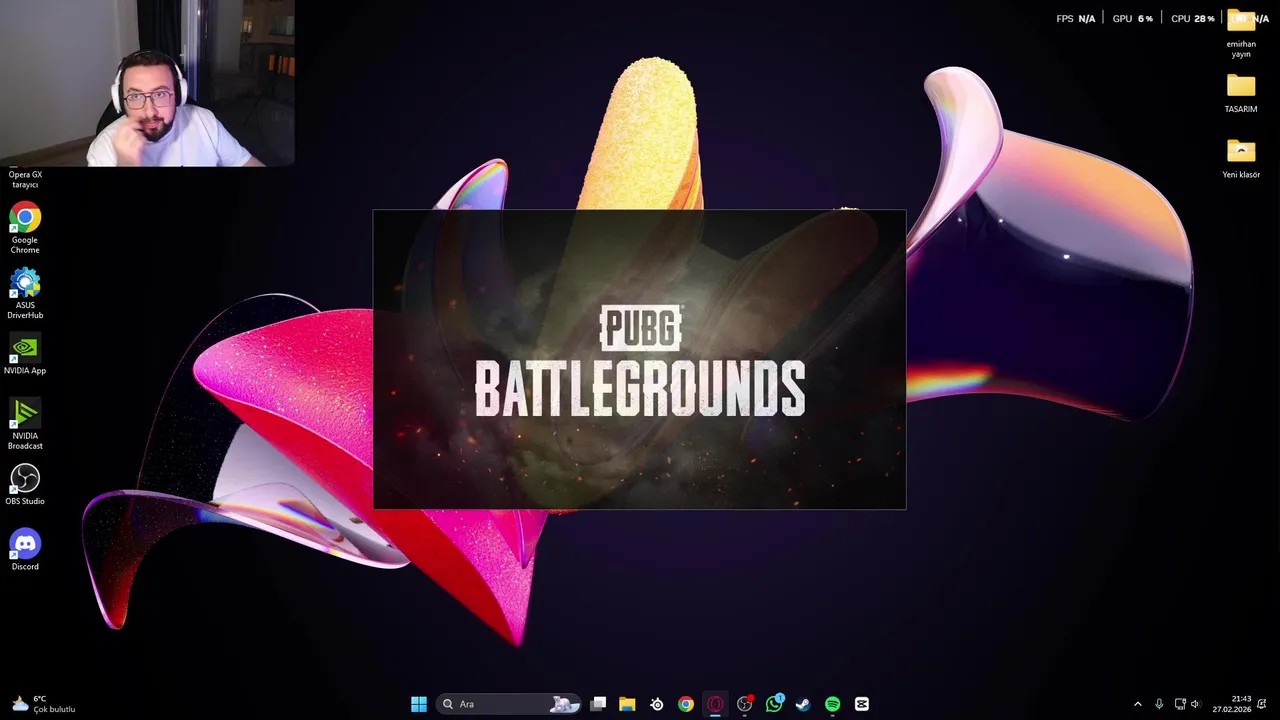
Task: Open the Google Chrome desktop shortcut
Action: [25, 228]
